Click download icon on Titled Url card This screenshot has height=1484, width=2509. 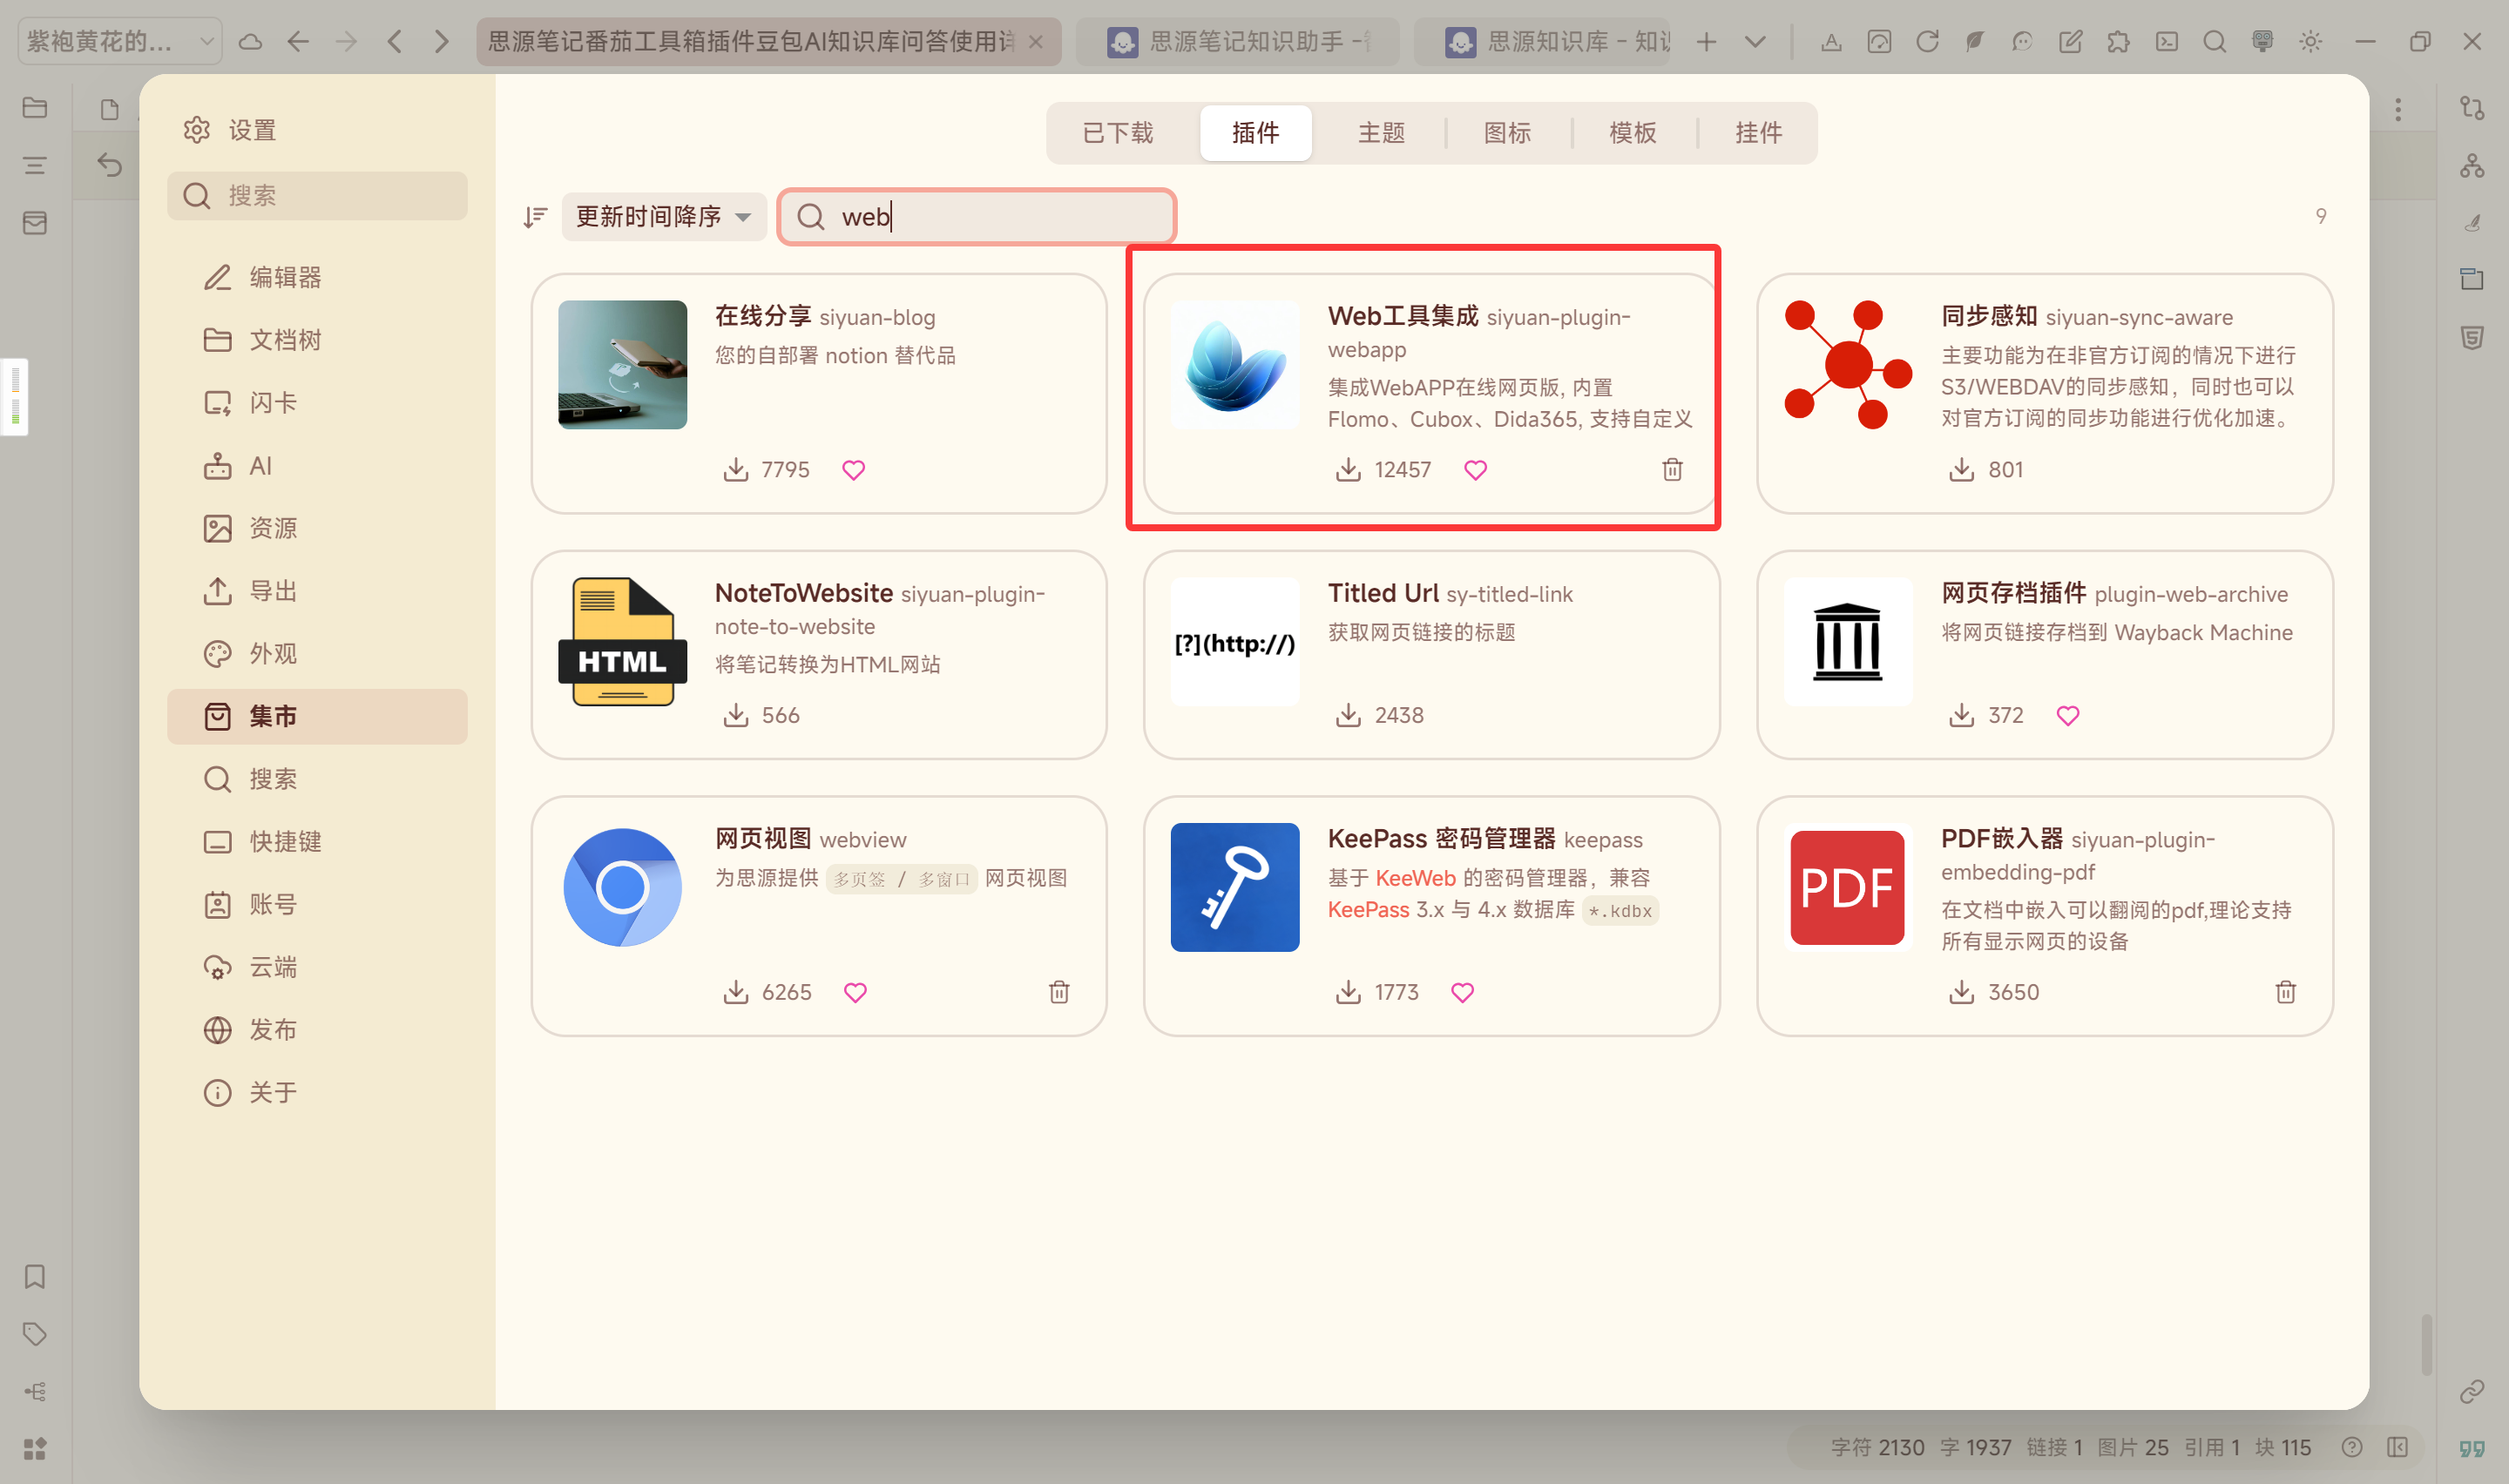tap(1348, 715)
